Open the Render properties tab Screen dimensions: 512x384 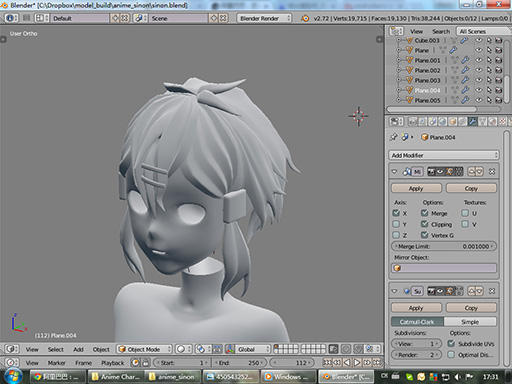pos(412,122)
